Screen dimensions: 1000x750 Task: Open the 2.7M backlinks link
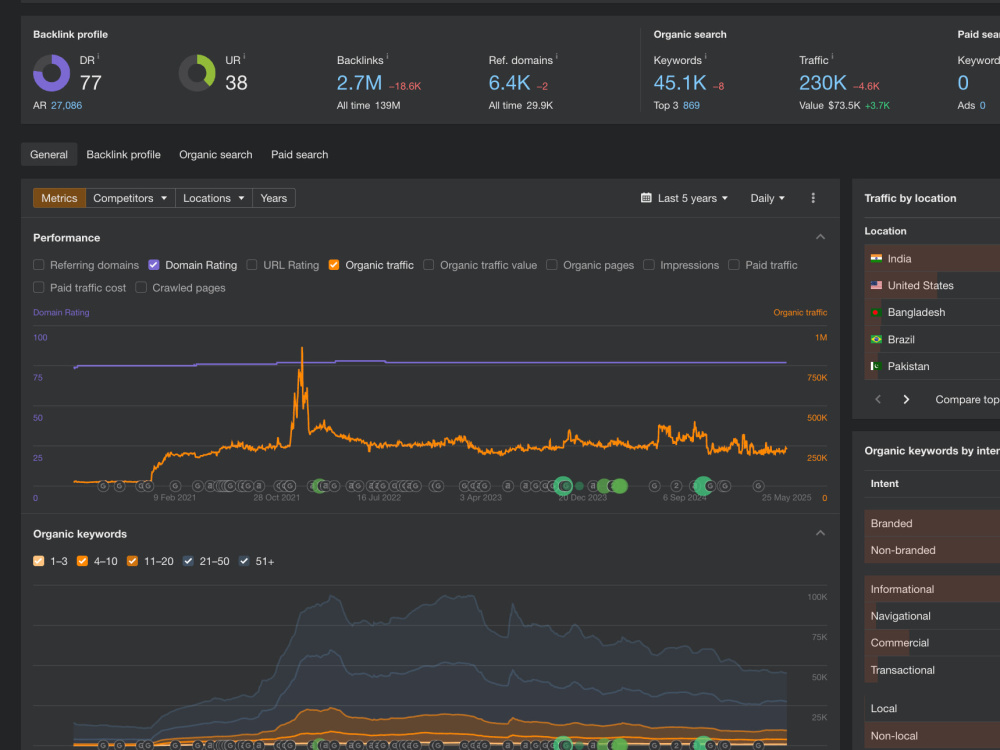359,83
